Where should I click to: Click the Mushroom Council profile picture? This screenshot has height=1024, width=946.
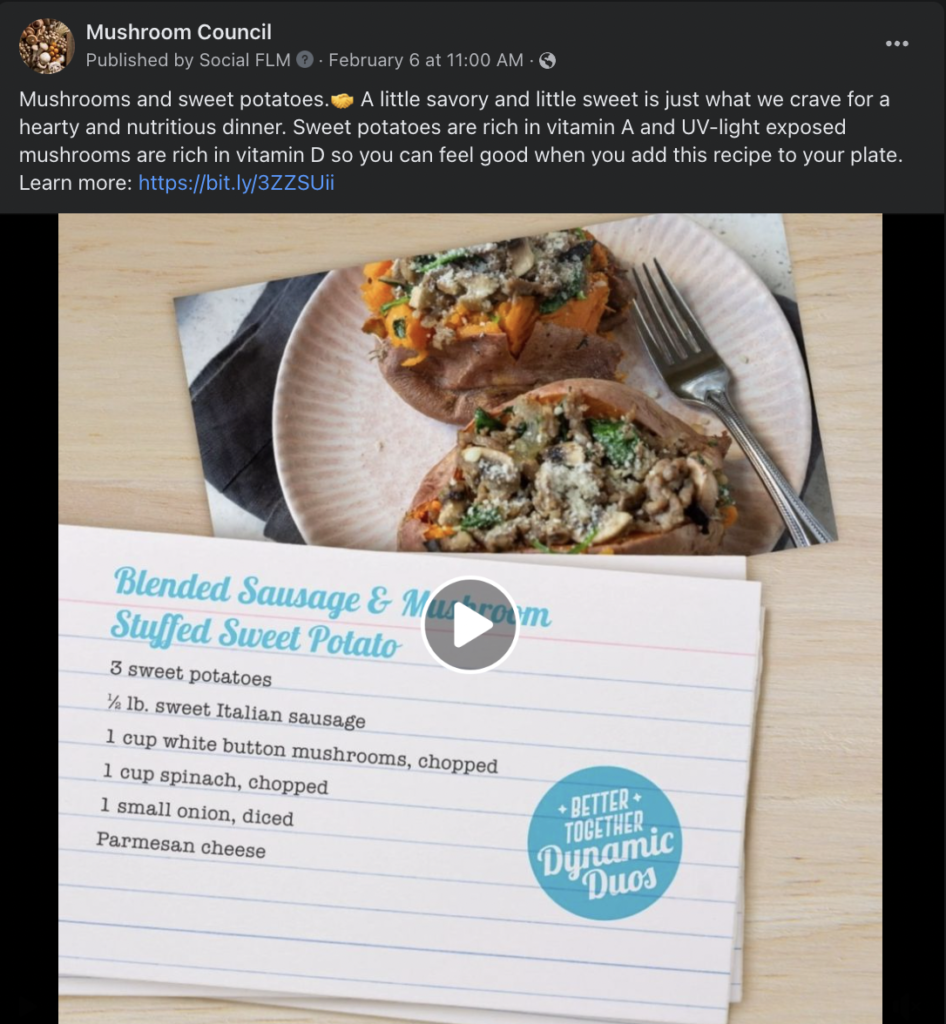click(46, 46)
